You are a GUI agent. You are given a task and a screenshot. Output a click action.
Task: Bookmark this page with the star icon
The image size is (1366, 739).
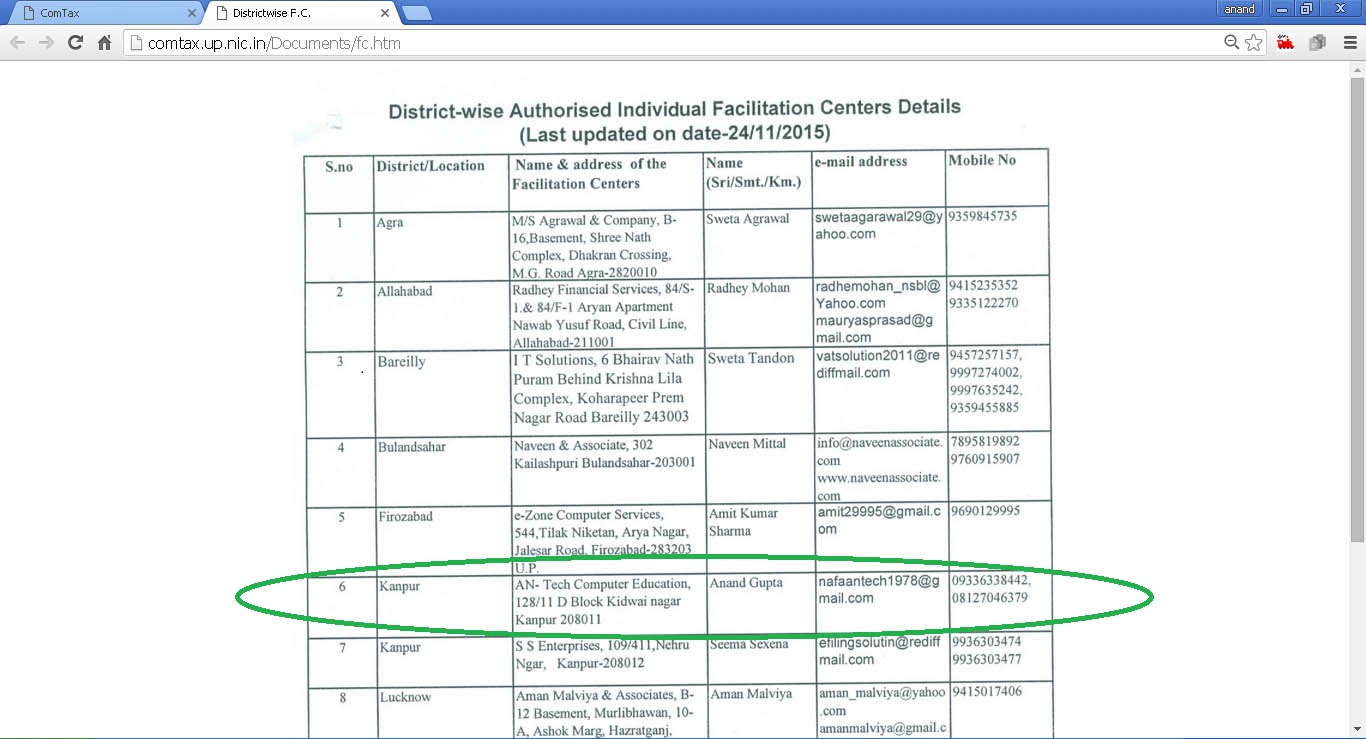[1253, 43]
